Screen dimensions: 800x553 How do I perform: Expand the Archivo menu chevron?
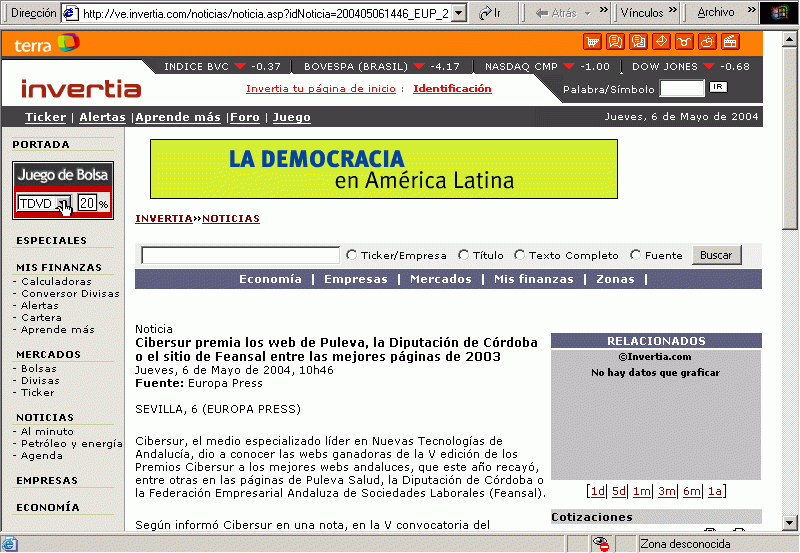[752, 10]
